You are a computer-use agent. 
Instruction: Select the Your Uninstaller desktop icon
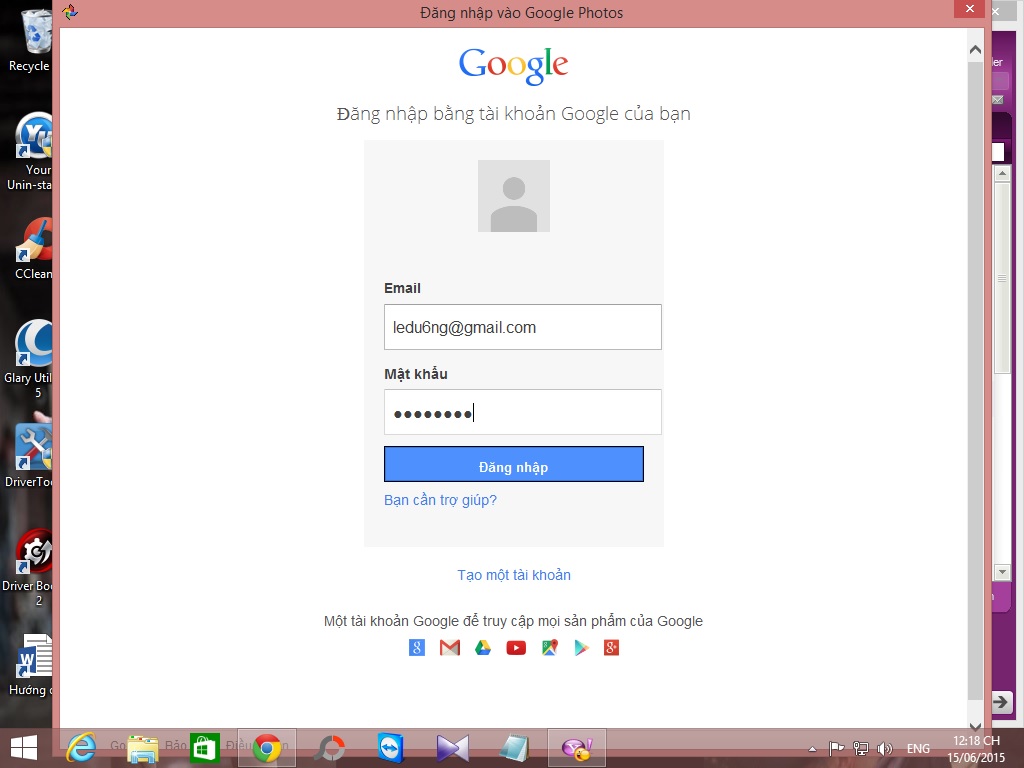[31, 152]
